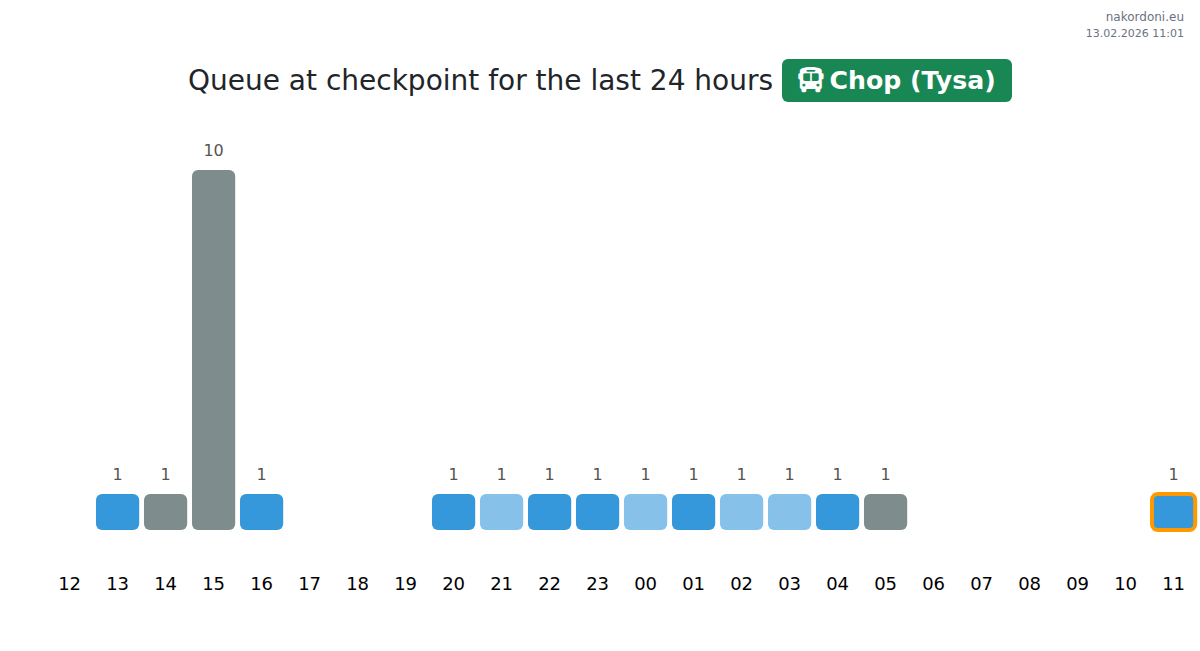This screenshot has width=1200, height=651.
Task: Select the hour 08 axis label
Action: tap(1029, 584)
